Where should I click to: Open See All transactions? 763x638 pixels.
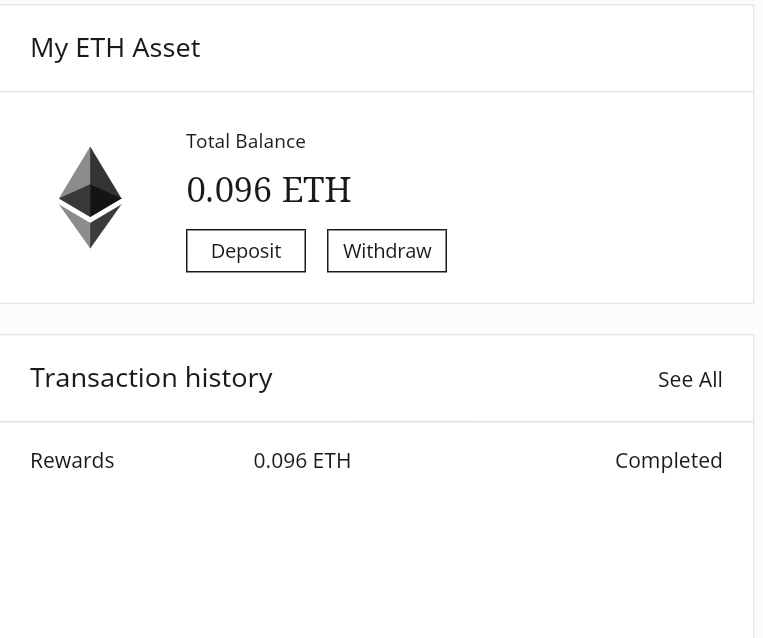click(x=690, y=380)
